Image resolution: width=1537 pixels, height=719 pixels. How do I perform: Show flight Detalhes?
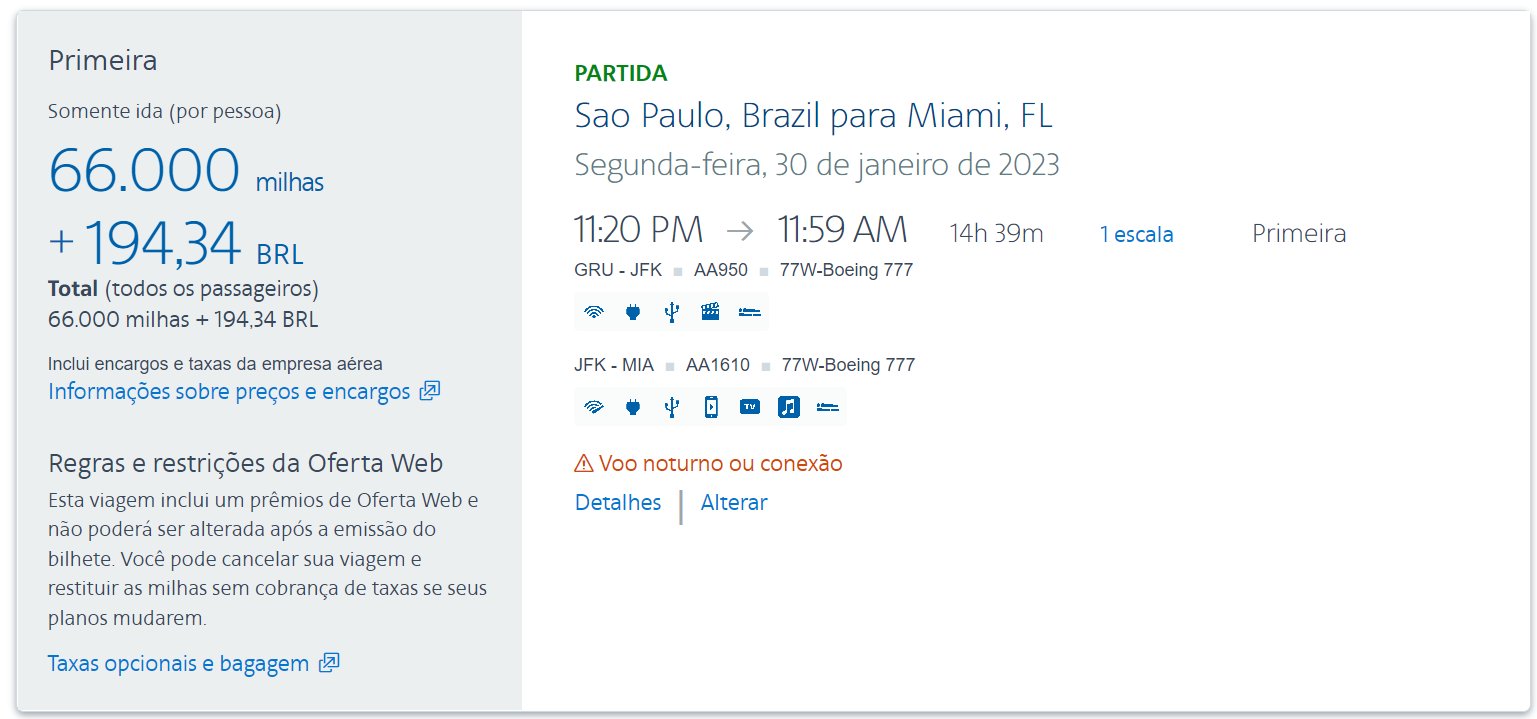pyautogui.click(x=618, y=502)
